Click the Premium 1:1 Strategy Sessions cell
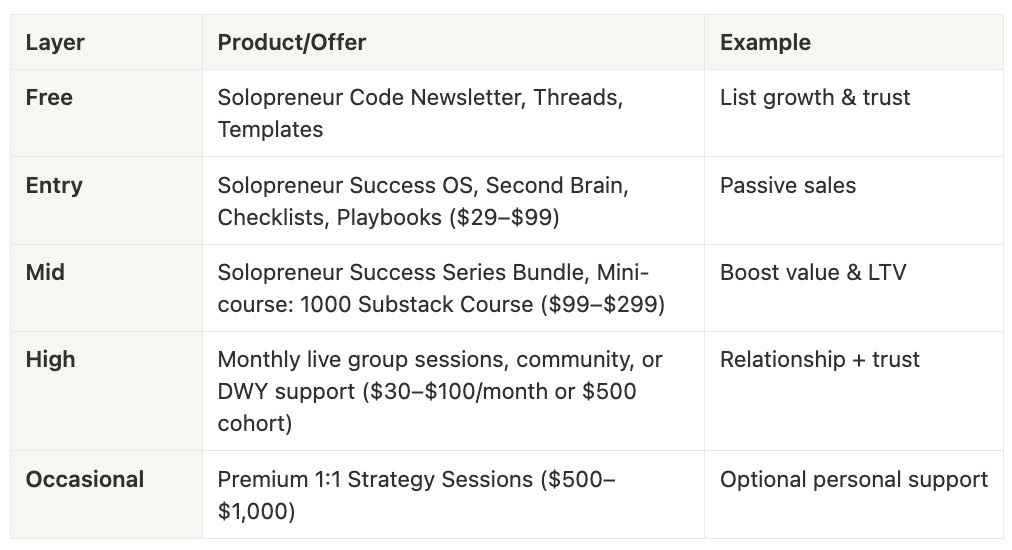 tap(453, 494)
